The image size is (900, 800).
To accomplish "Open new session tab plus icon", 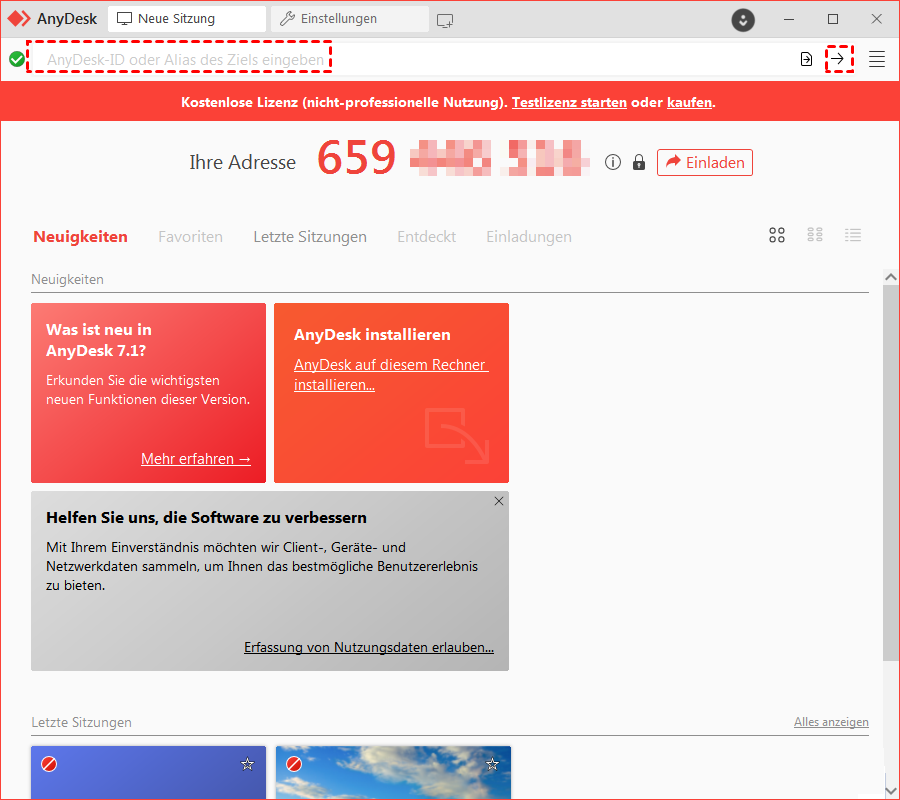I will [x=445, y=19].
